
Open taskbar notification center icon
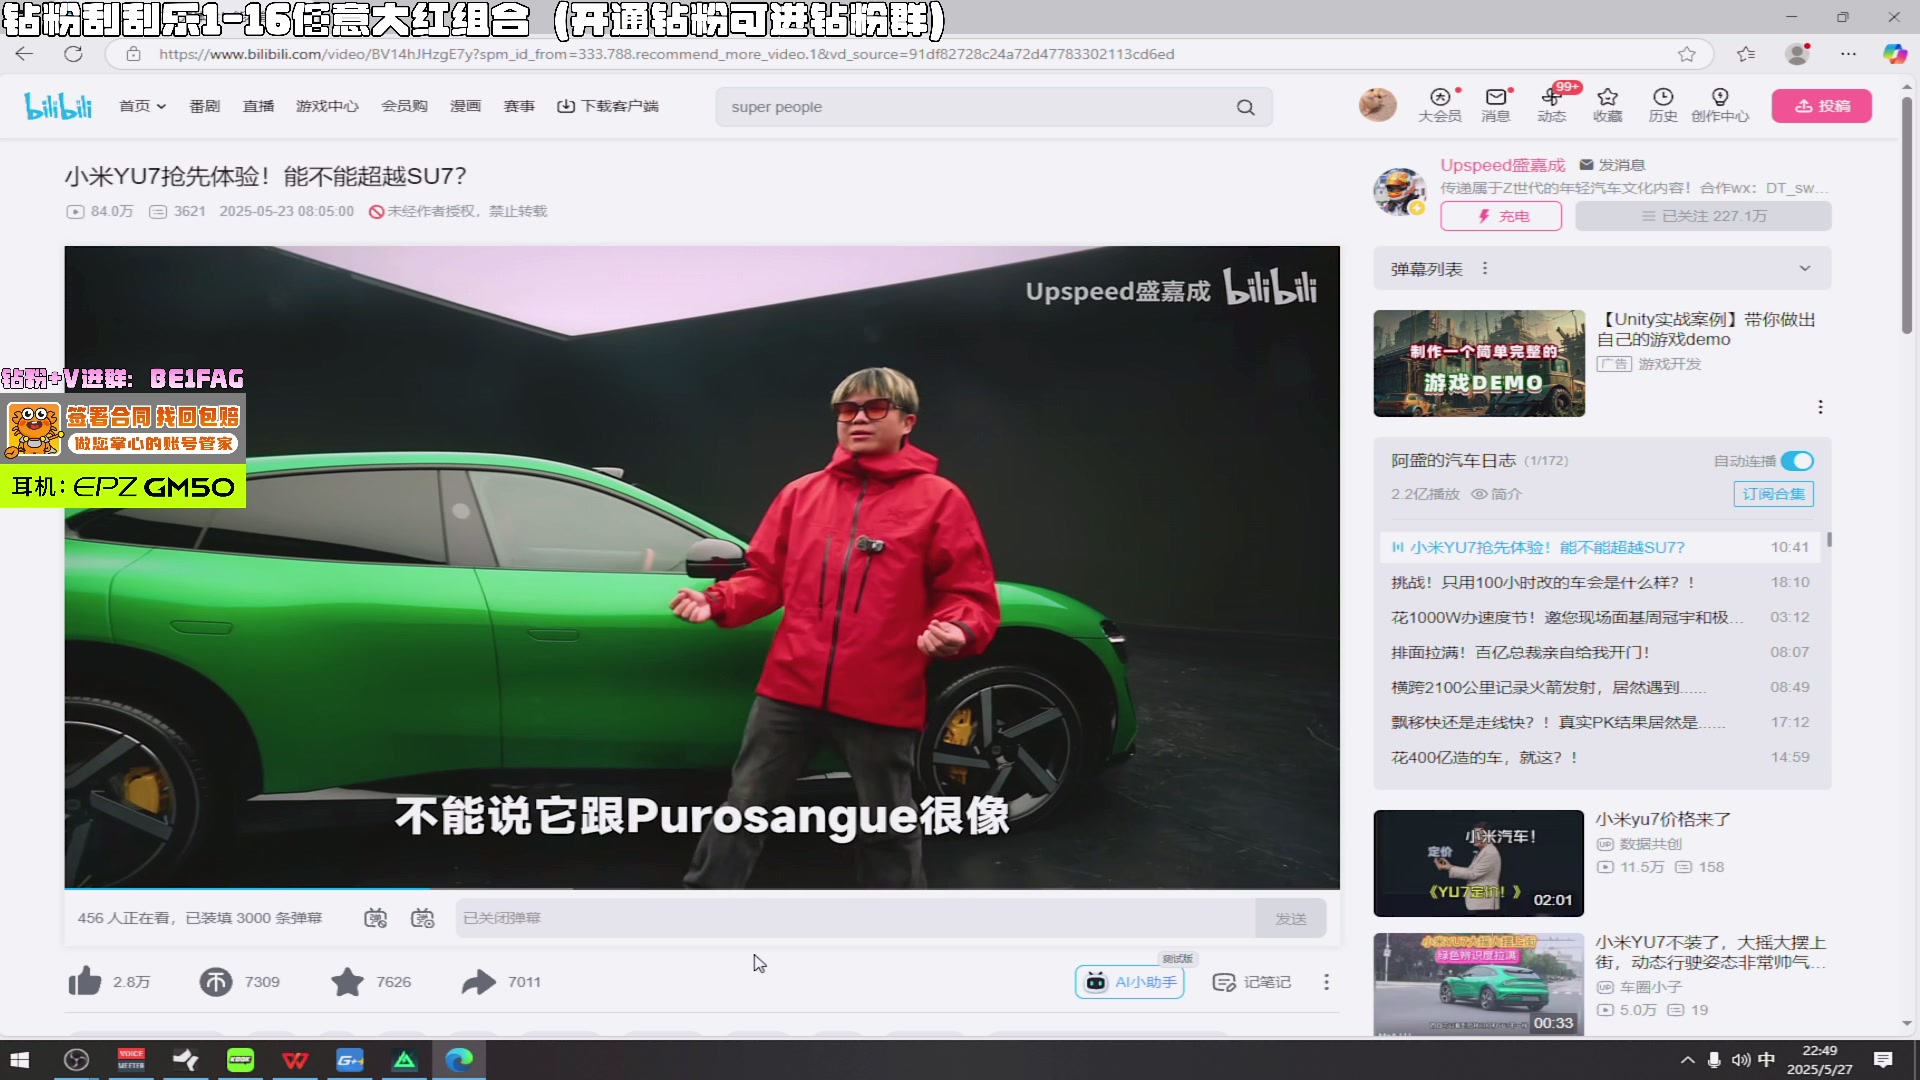[x=1883, y=1060]
